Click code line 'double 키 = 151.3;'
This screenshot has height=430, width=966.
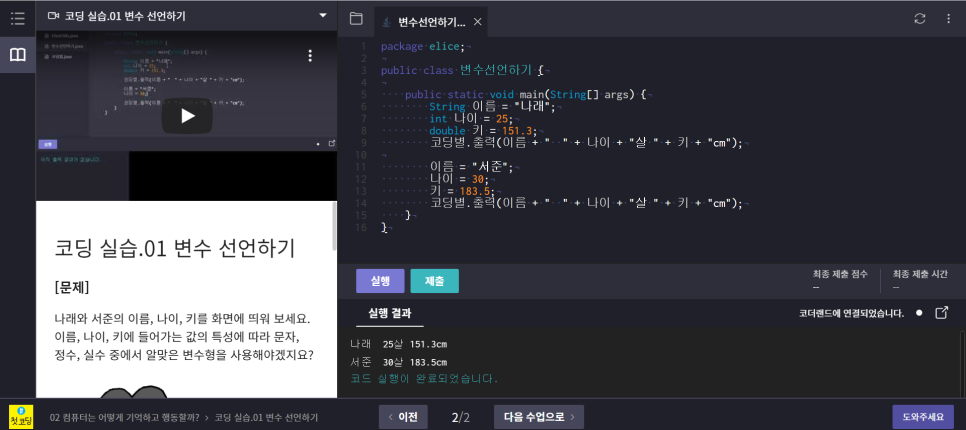coord(483,131)
